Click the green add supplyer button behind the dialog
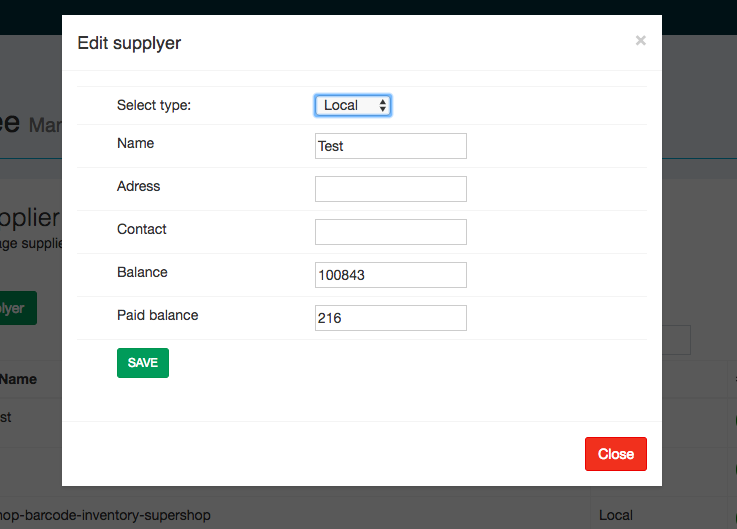Screen dimensions: 737x529 pyautogui.click(x=18, y=308)
